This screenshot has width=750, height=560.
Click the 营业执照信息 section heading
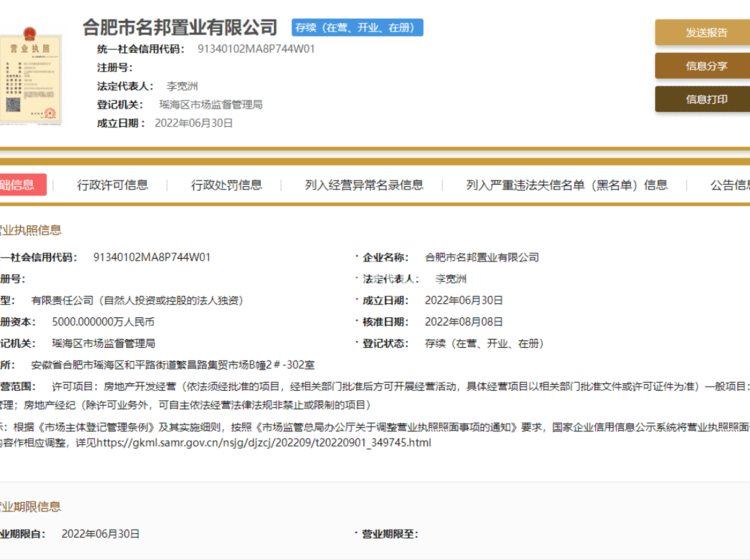point(30,230)
